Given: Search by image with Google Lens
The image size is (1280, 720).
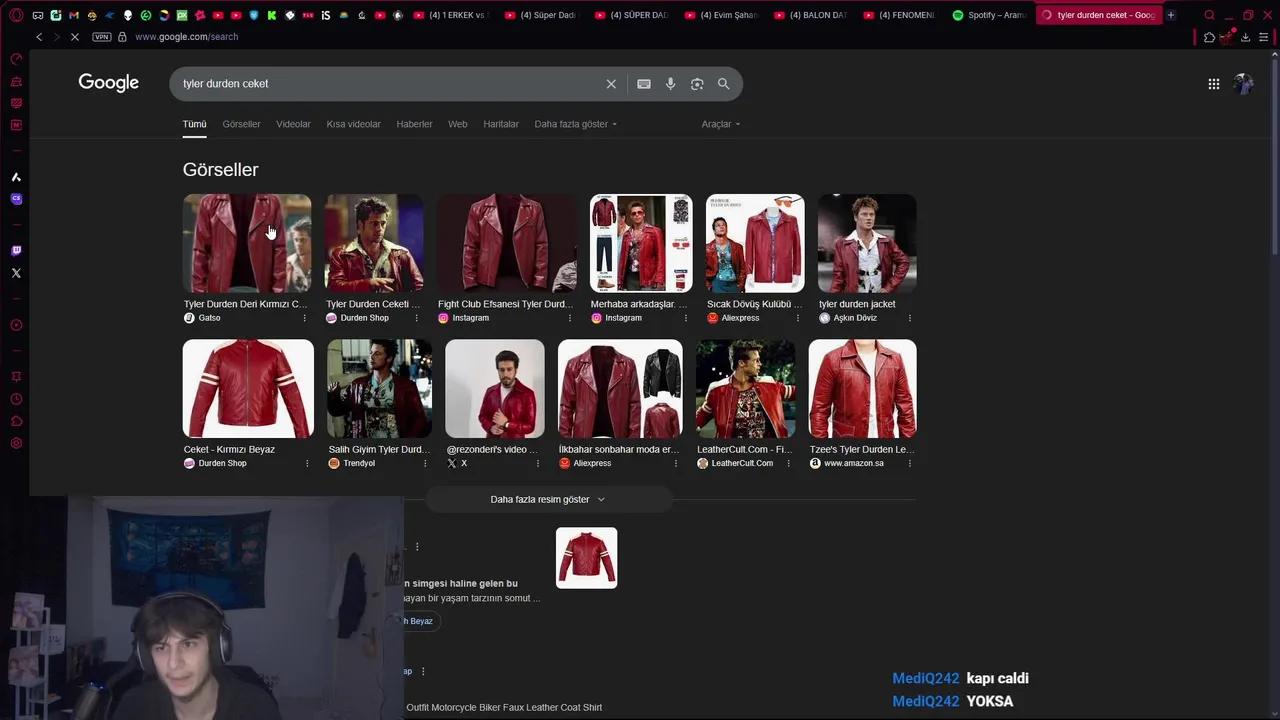Looking at the screenshot, I should 697,84.
